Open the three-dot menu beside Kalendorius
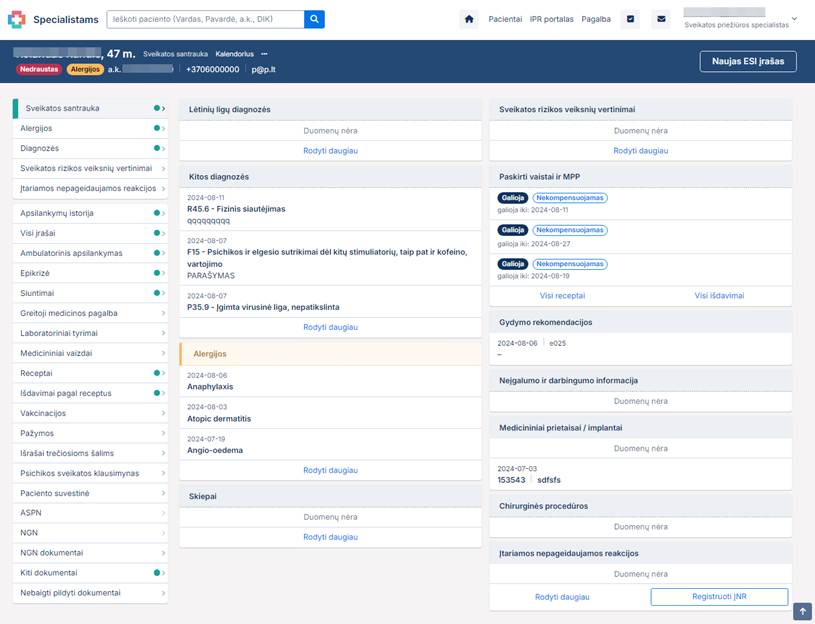 click(265, 54)
